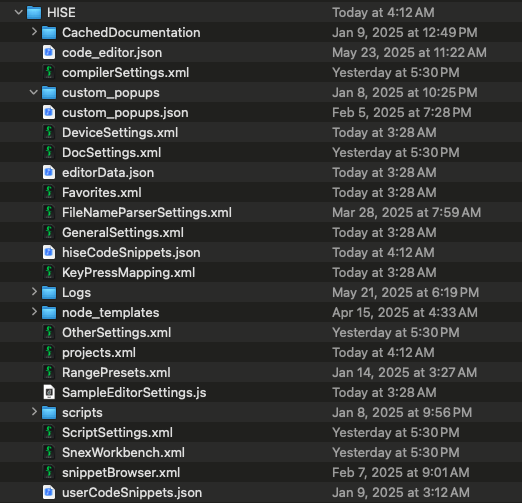Click the Favorites.xml file icon
Viewport: 522px width, 503px height.
click(49, 192)
